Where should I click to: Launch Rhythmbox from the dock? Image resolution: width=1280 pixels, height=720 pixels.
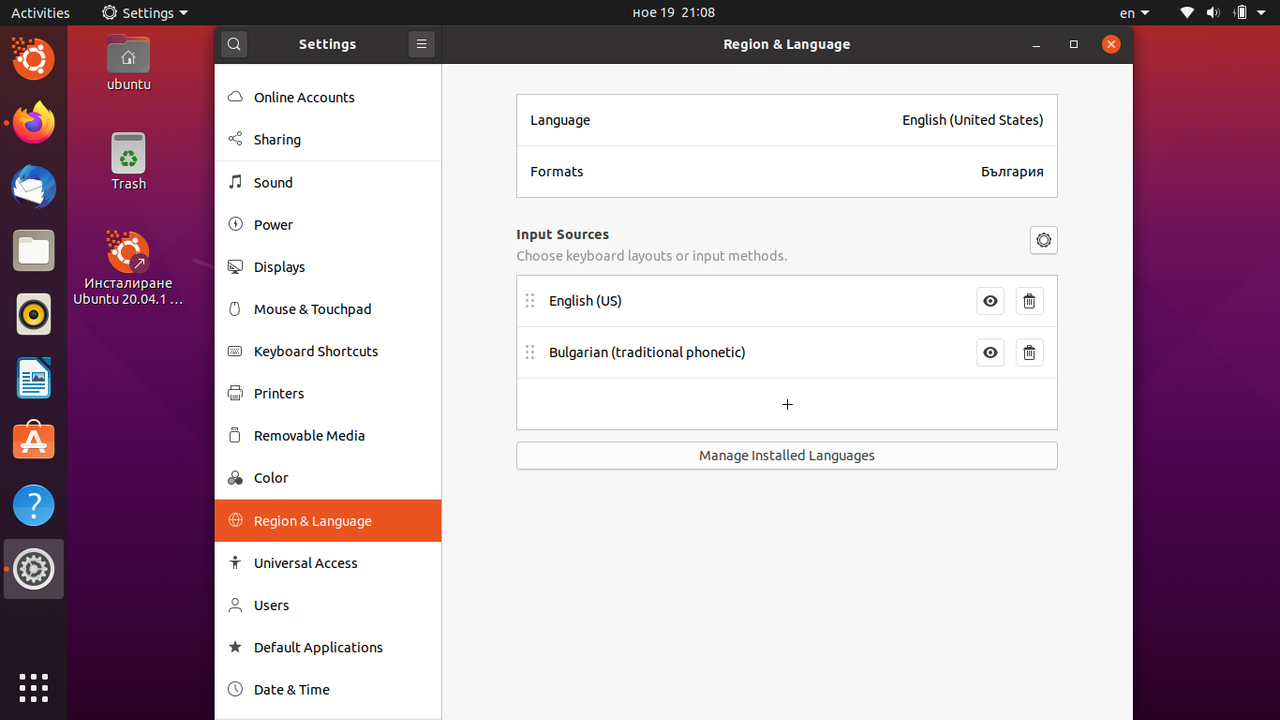(34, 315)
